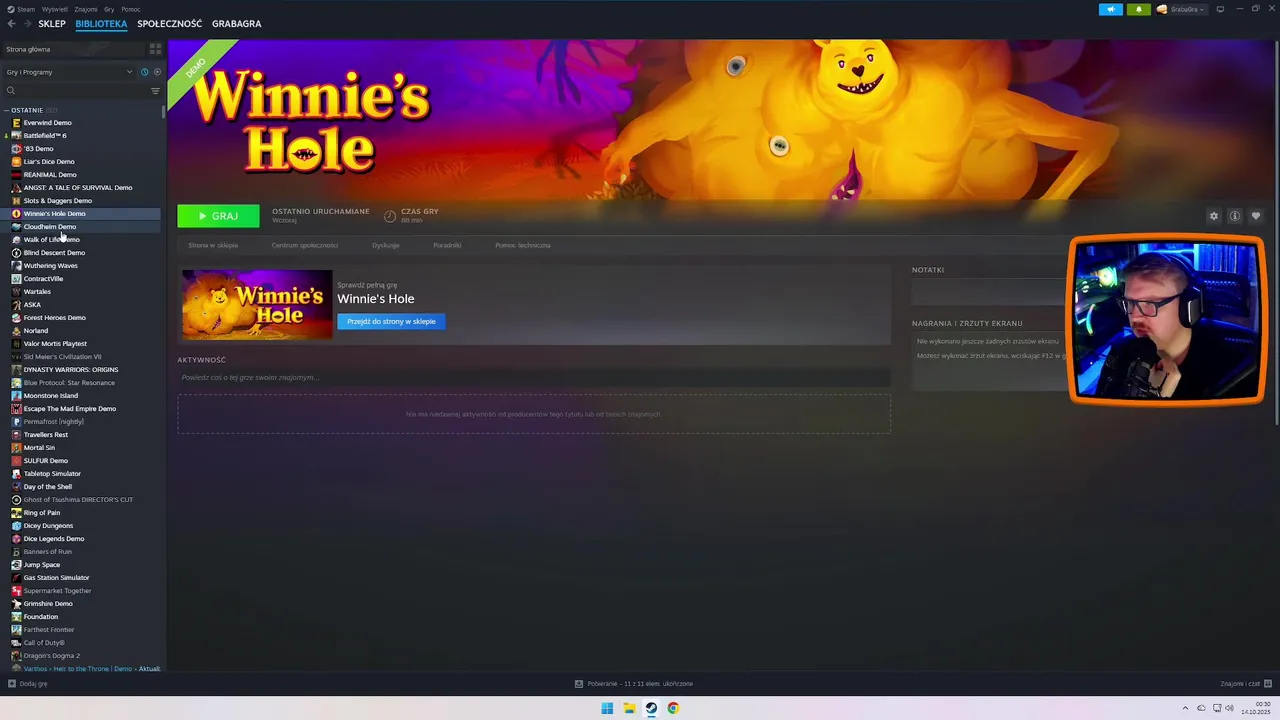
Task: Select Moonstone Island in library list
Action: coord(50,396)
